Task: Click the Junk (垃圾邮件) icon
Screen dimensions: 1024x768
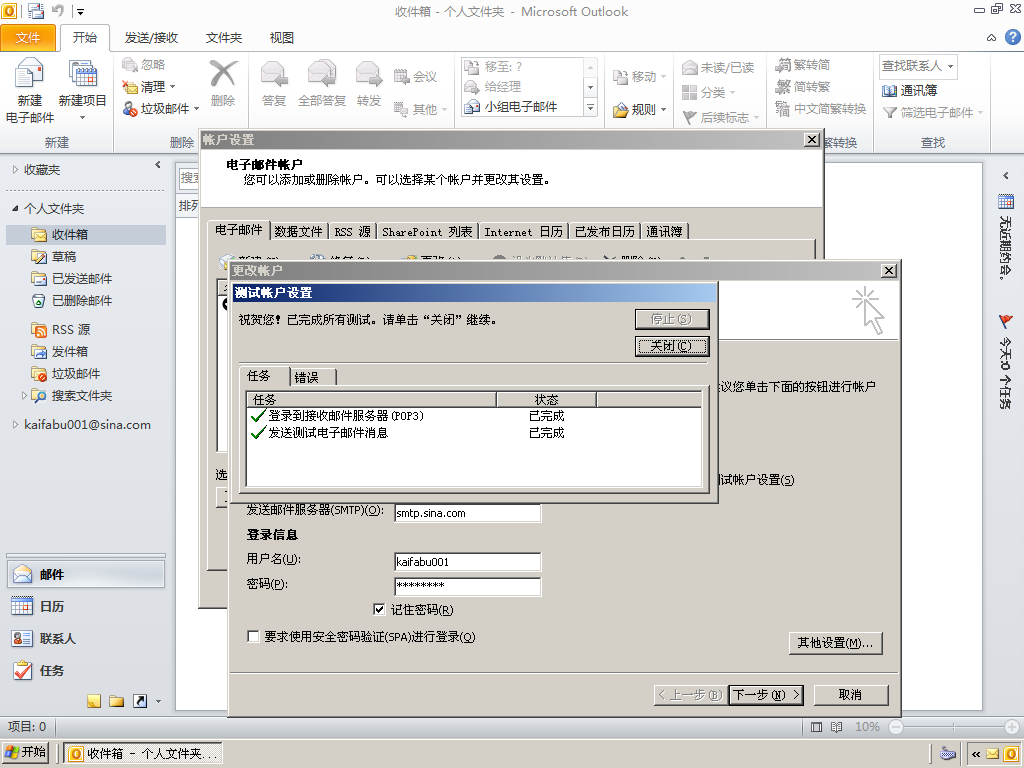Action: click(130, 108)
